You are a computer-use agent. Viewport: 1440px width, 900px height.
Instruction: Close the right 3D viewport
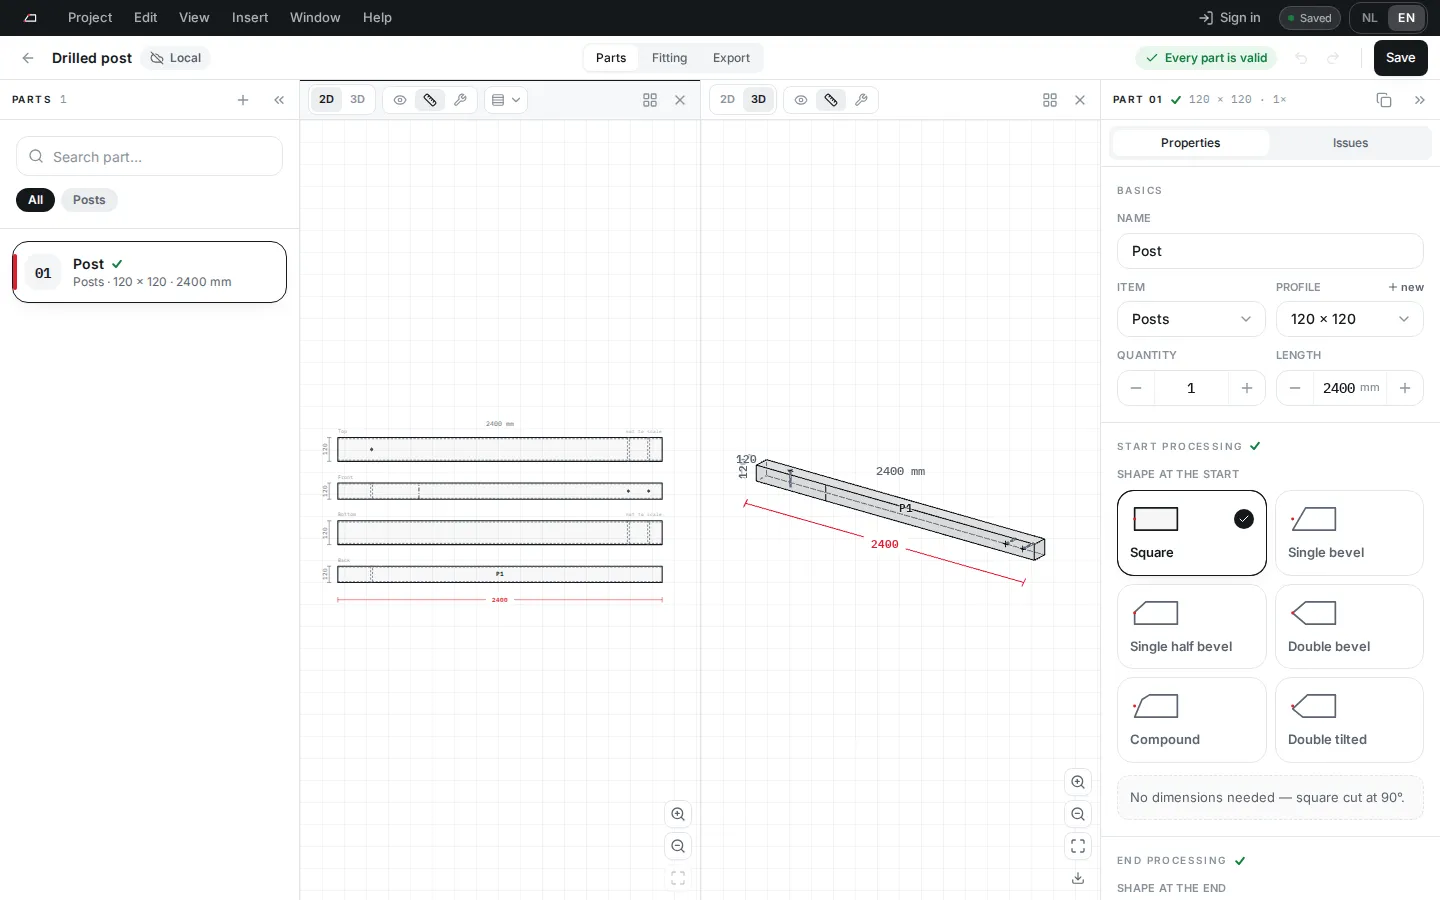(1080, 100)
